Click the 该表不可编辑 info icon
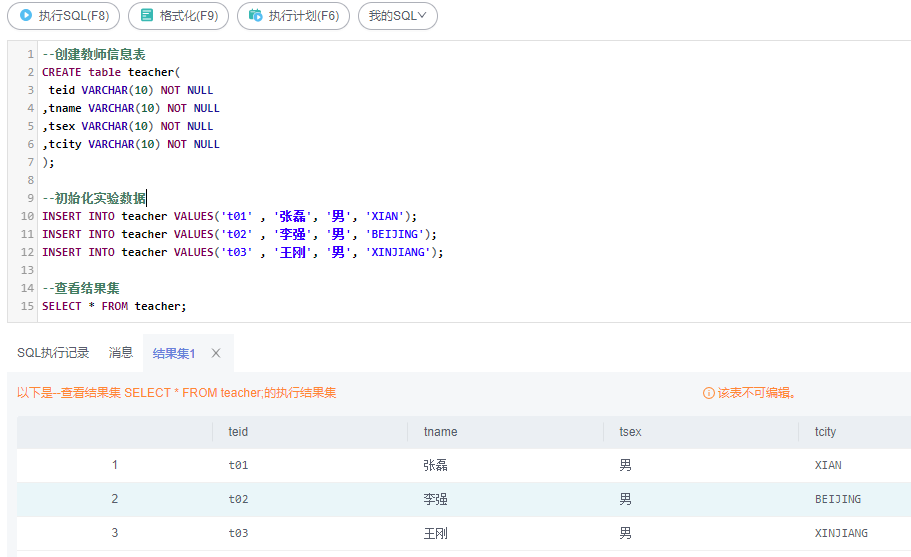911x557 pixels. coord(709,393)
